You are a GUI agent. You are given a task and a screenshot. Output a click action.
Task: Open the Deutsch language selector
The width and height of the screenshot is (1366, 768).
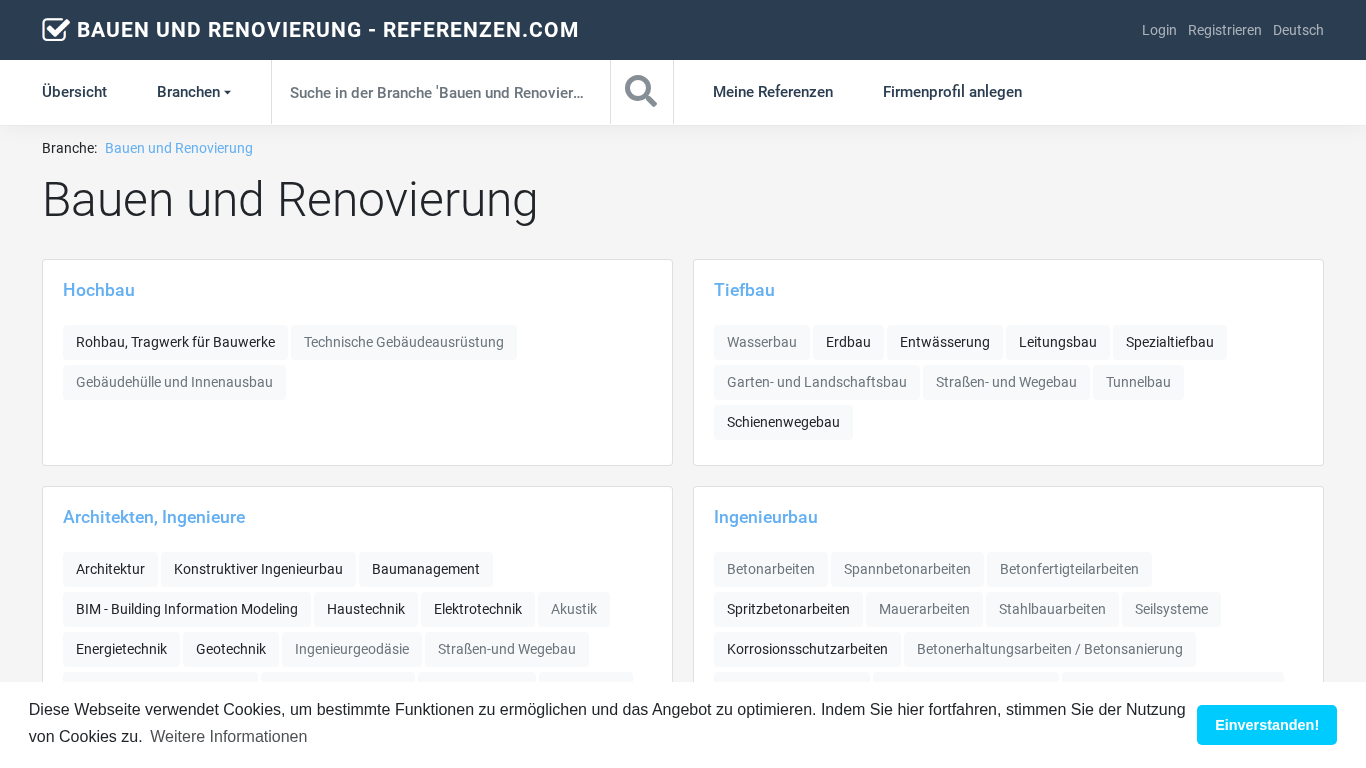coord(1298,30)
